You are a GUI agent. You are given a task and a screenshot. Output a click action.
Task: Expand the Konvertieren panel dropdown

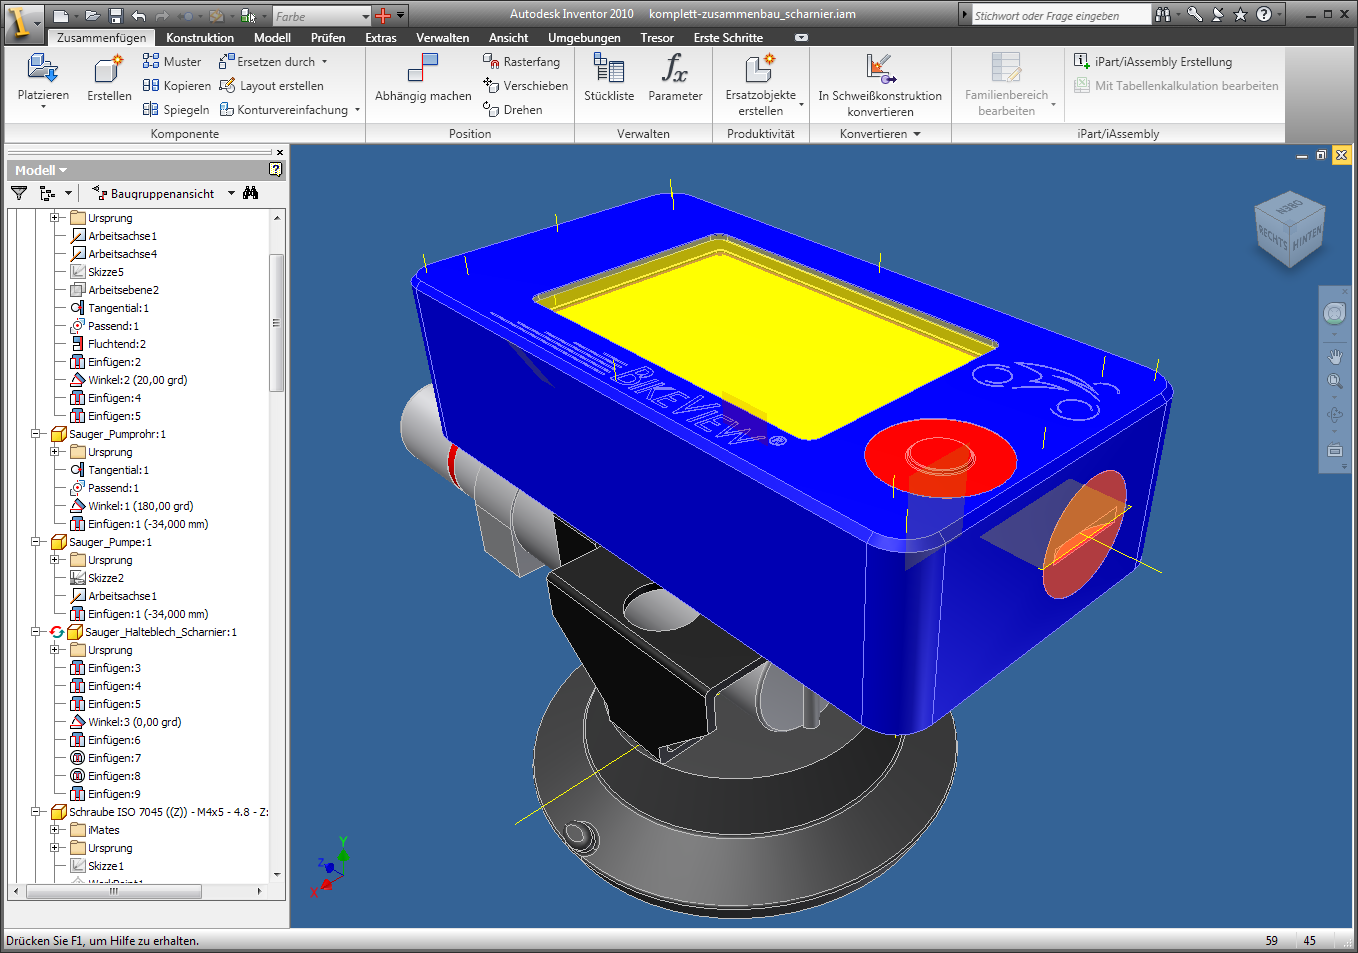click(917, 134)
